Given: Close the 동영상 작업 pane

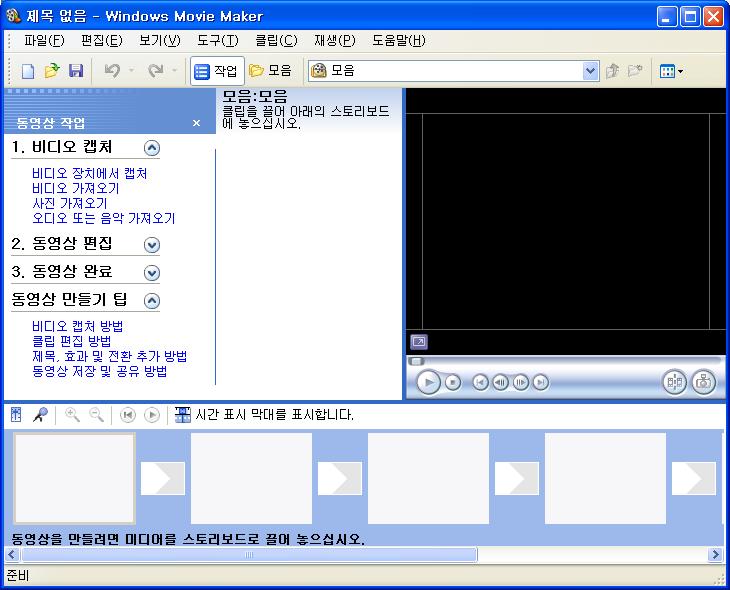Looking at the screenshot, I should (x=196, y=123).
